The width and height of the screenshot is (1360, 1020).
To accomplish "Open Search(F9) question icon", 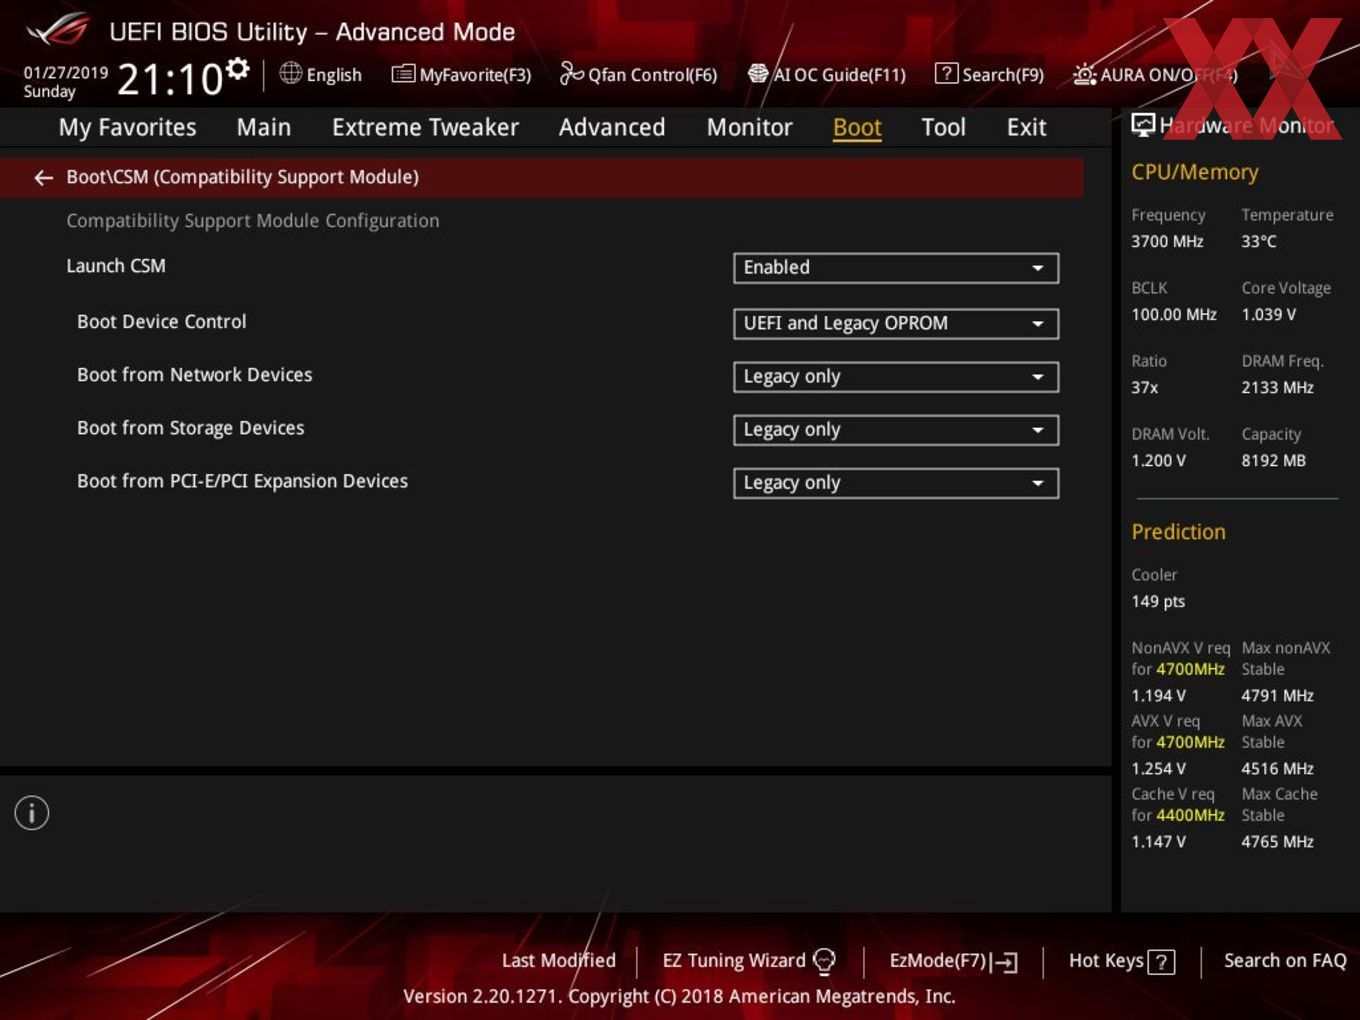I will (946, 74).
